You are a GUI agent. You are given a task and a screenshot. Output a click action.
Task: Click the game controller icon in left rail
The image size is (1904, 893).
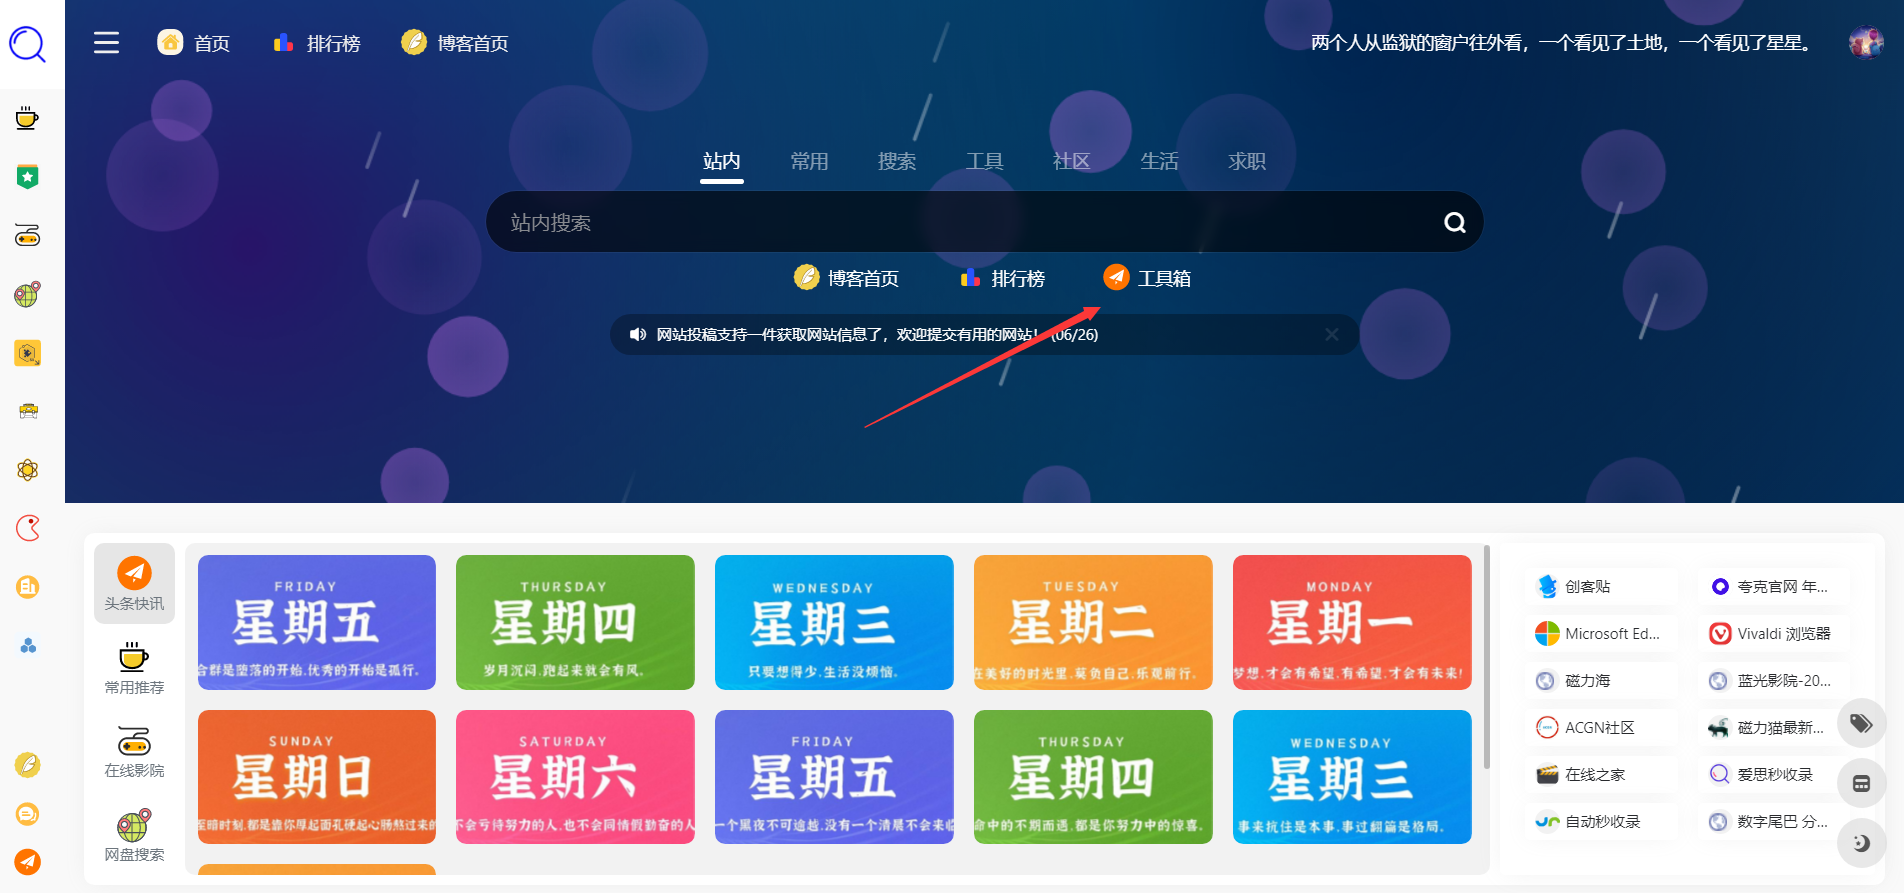[x=28, y=236]
